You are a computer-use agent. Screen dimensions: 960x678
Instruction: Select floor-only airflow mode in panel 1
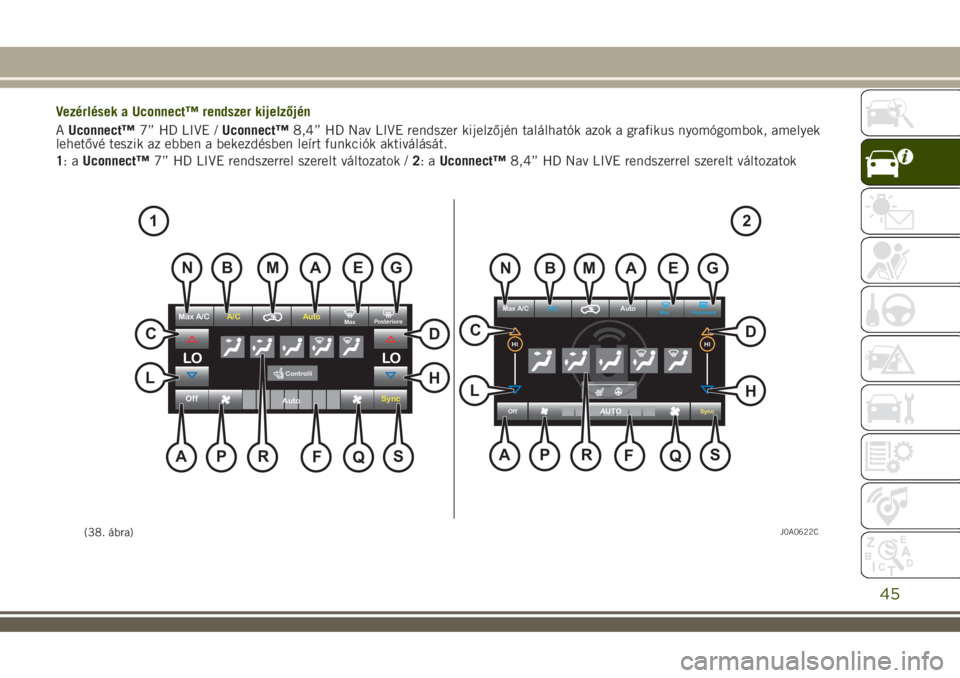tap(292, 347)
